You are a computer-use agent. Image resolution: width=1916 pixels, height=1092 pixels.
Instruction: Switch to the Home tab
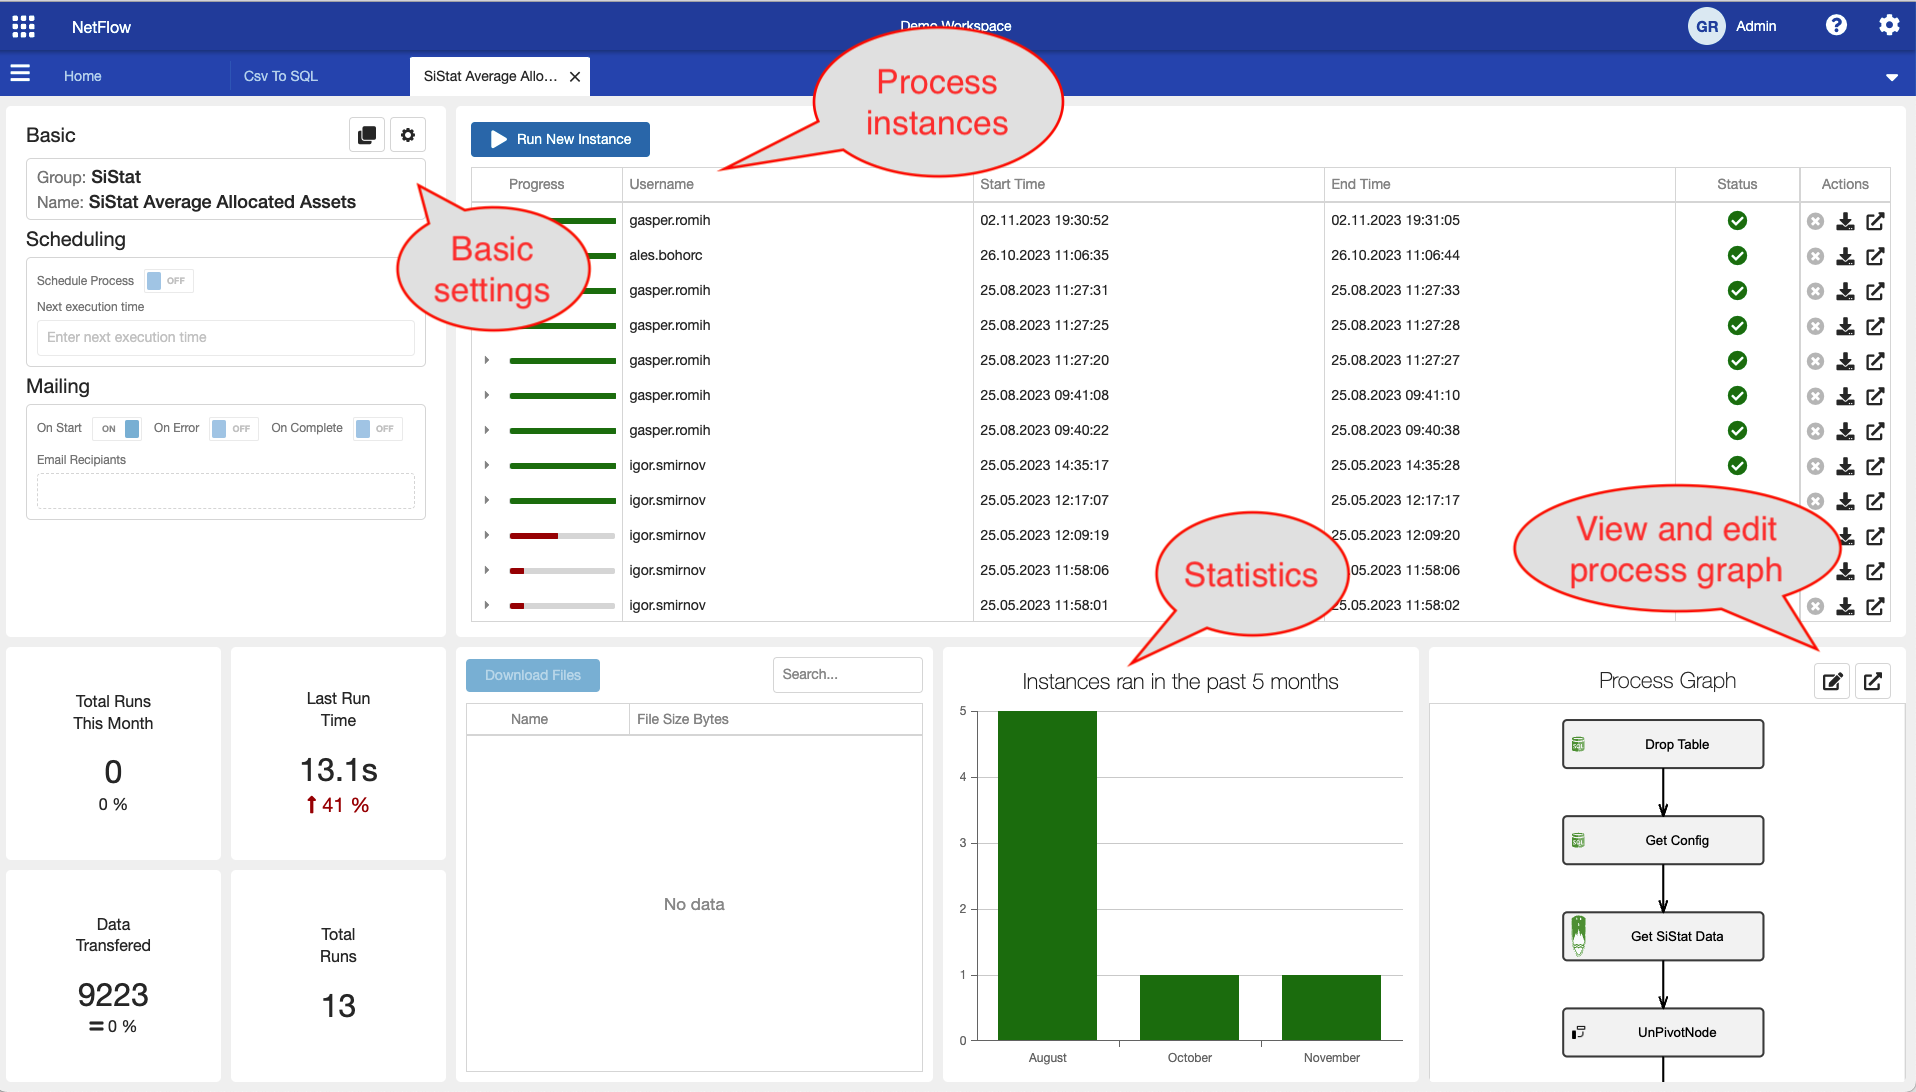point(83,76)
